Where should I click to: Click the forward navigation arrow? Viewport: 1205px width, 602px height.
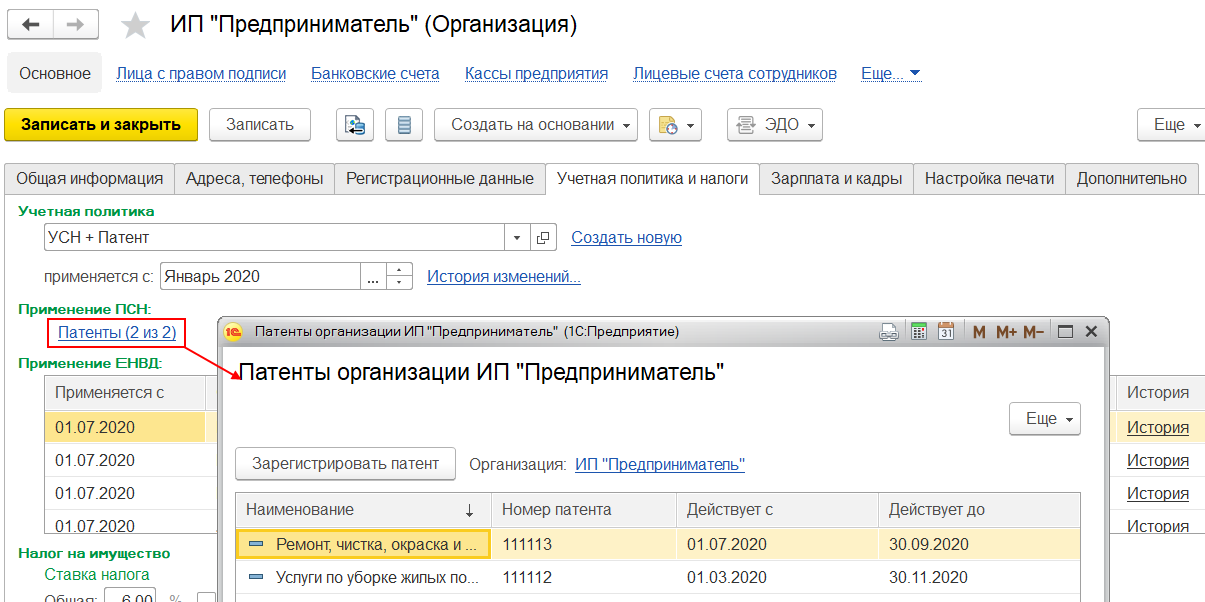pos(75,24)
